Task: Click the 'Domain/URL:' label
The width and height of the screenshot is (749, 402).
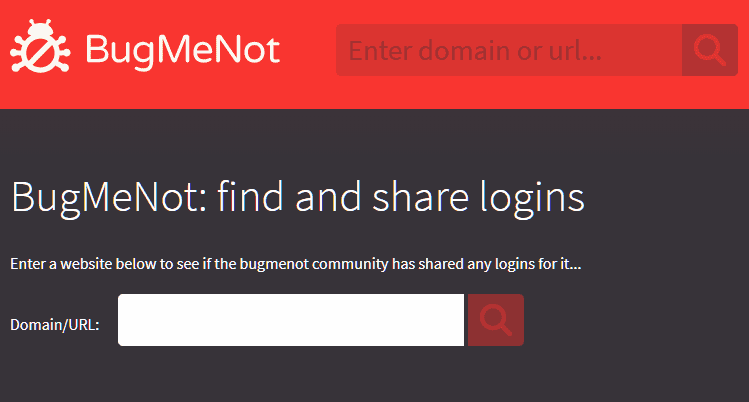Action: [55, 325]
